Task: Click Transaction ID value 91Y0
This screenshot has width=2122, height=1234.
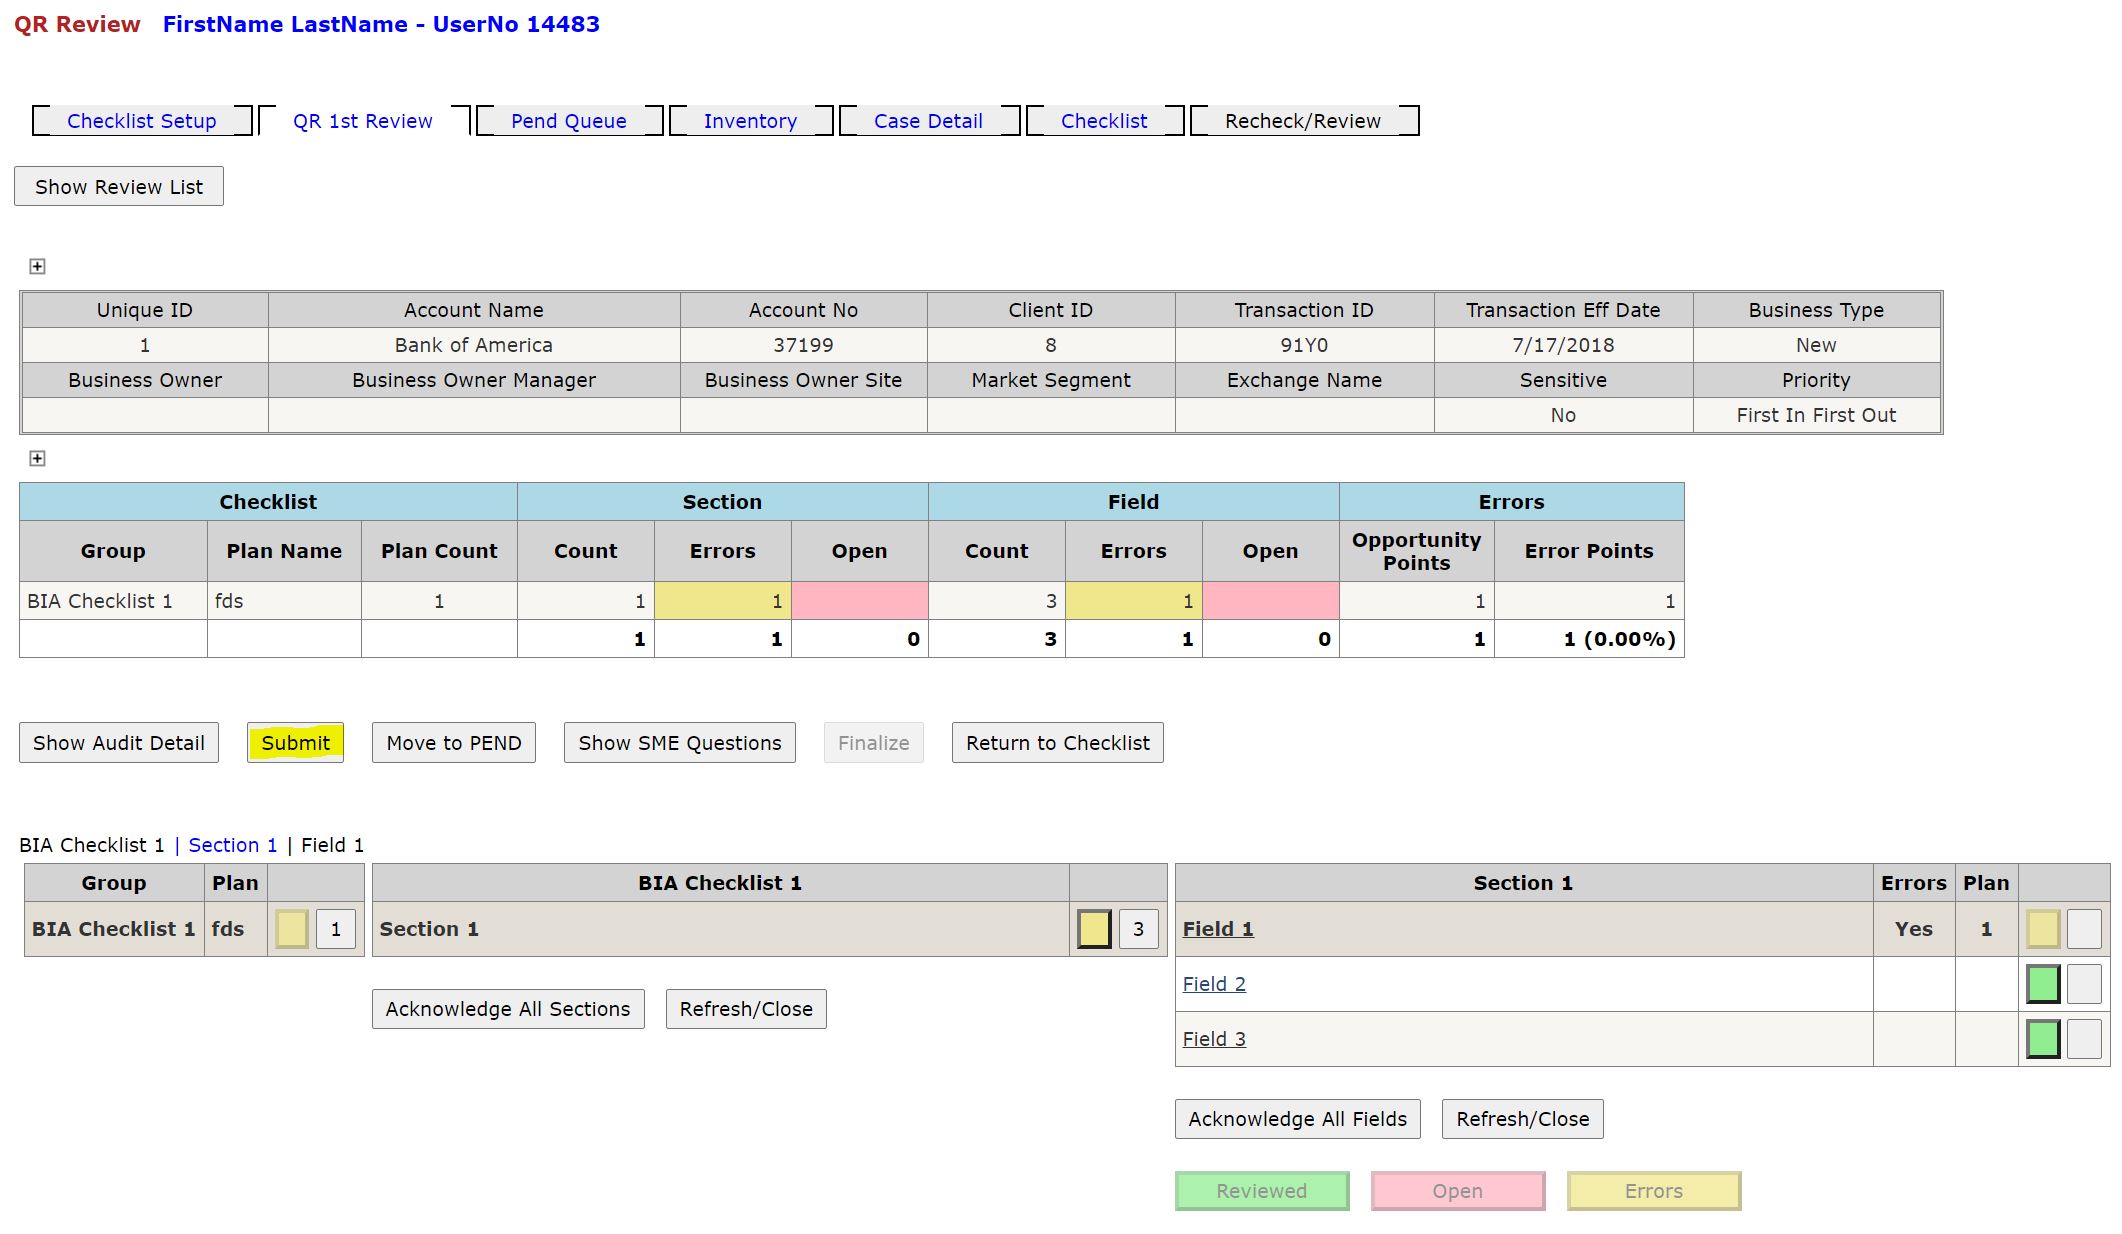Action: (1304, 345)
